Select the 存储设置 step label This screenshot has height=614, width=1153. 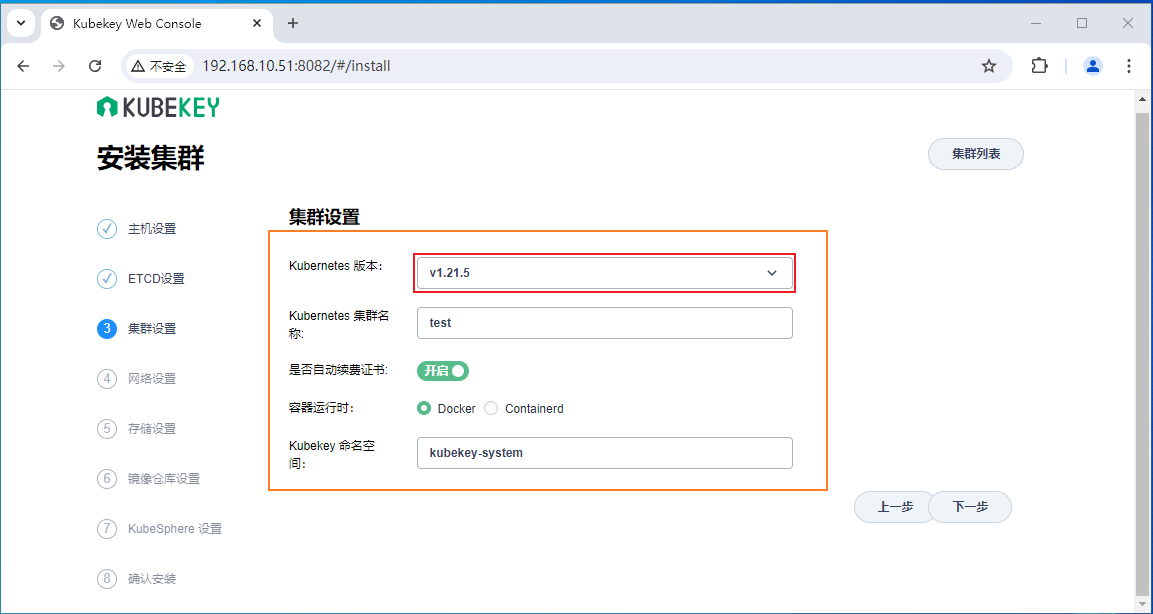click(x=152, y=429)
